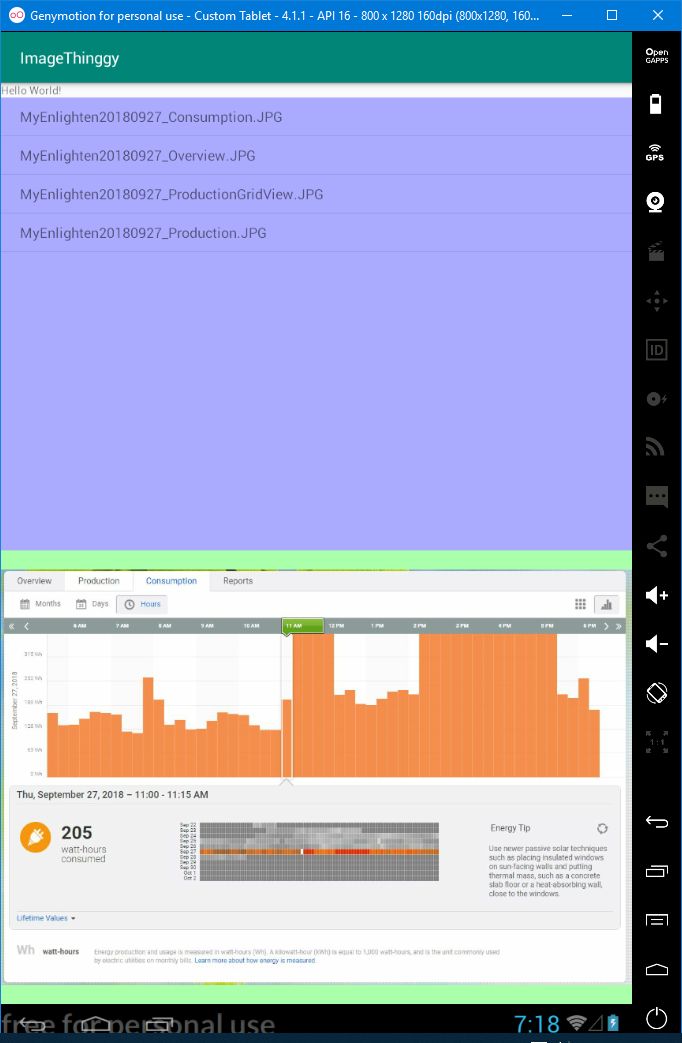682x1043 pixels.
Task: Open the Reports tab in chart
Action: point(238,581)
